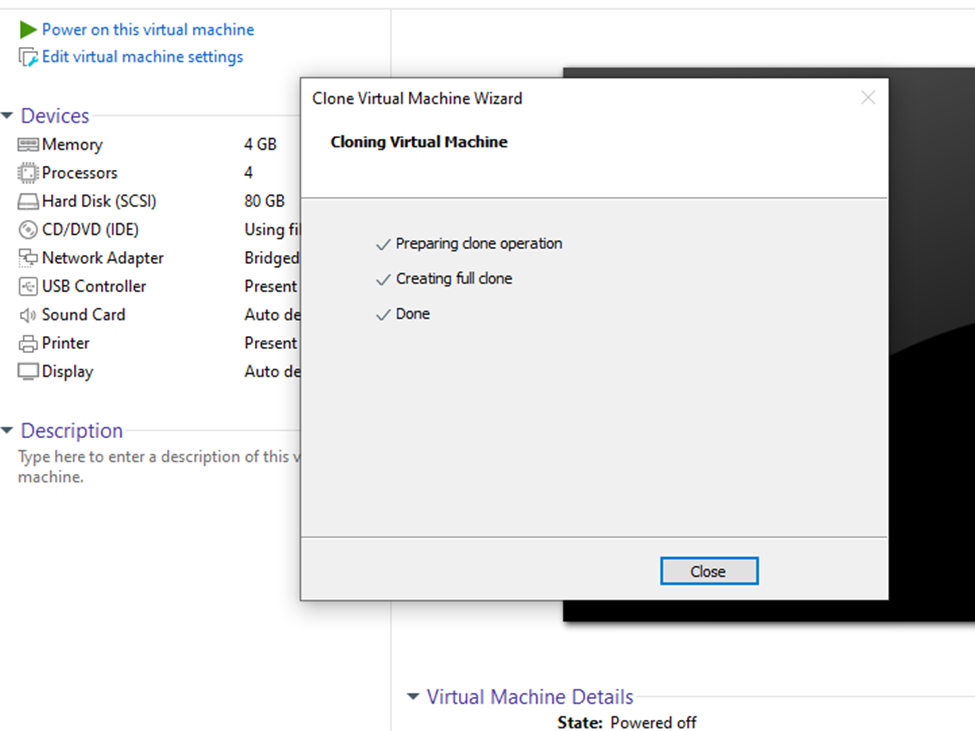The image size is (975, 731).
Task: Select the Printer device icon
Action: [x=28, y=343]
